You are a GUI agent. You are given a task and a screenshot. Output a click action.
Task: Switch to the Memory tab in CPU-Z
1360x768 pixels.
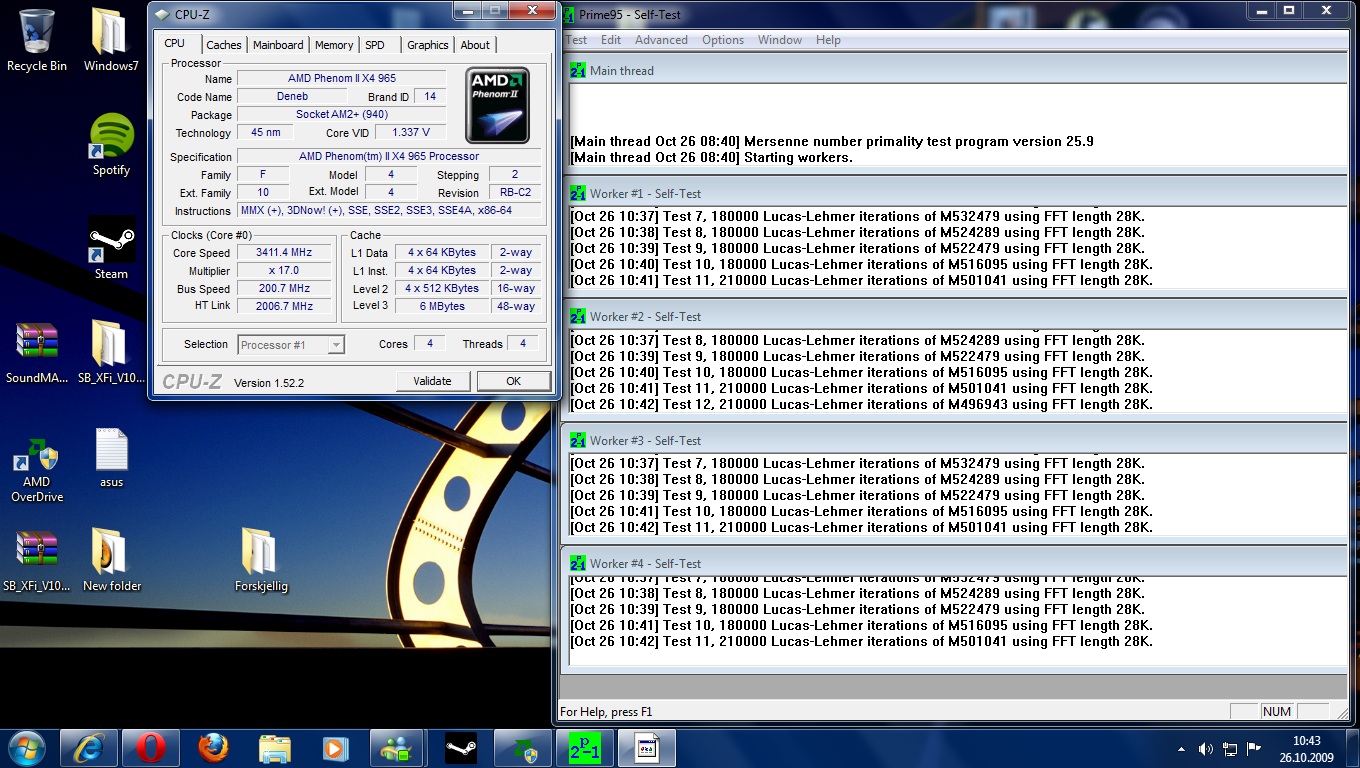334,45
